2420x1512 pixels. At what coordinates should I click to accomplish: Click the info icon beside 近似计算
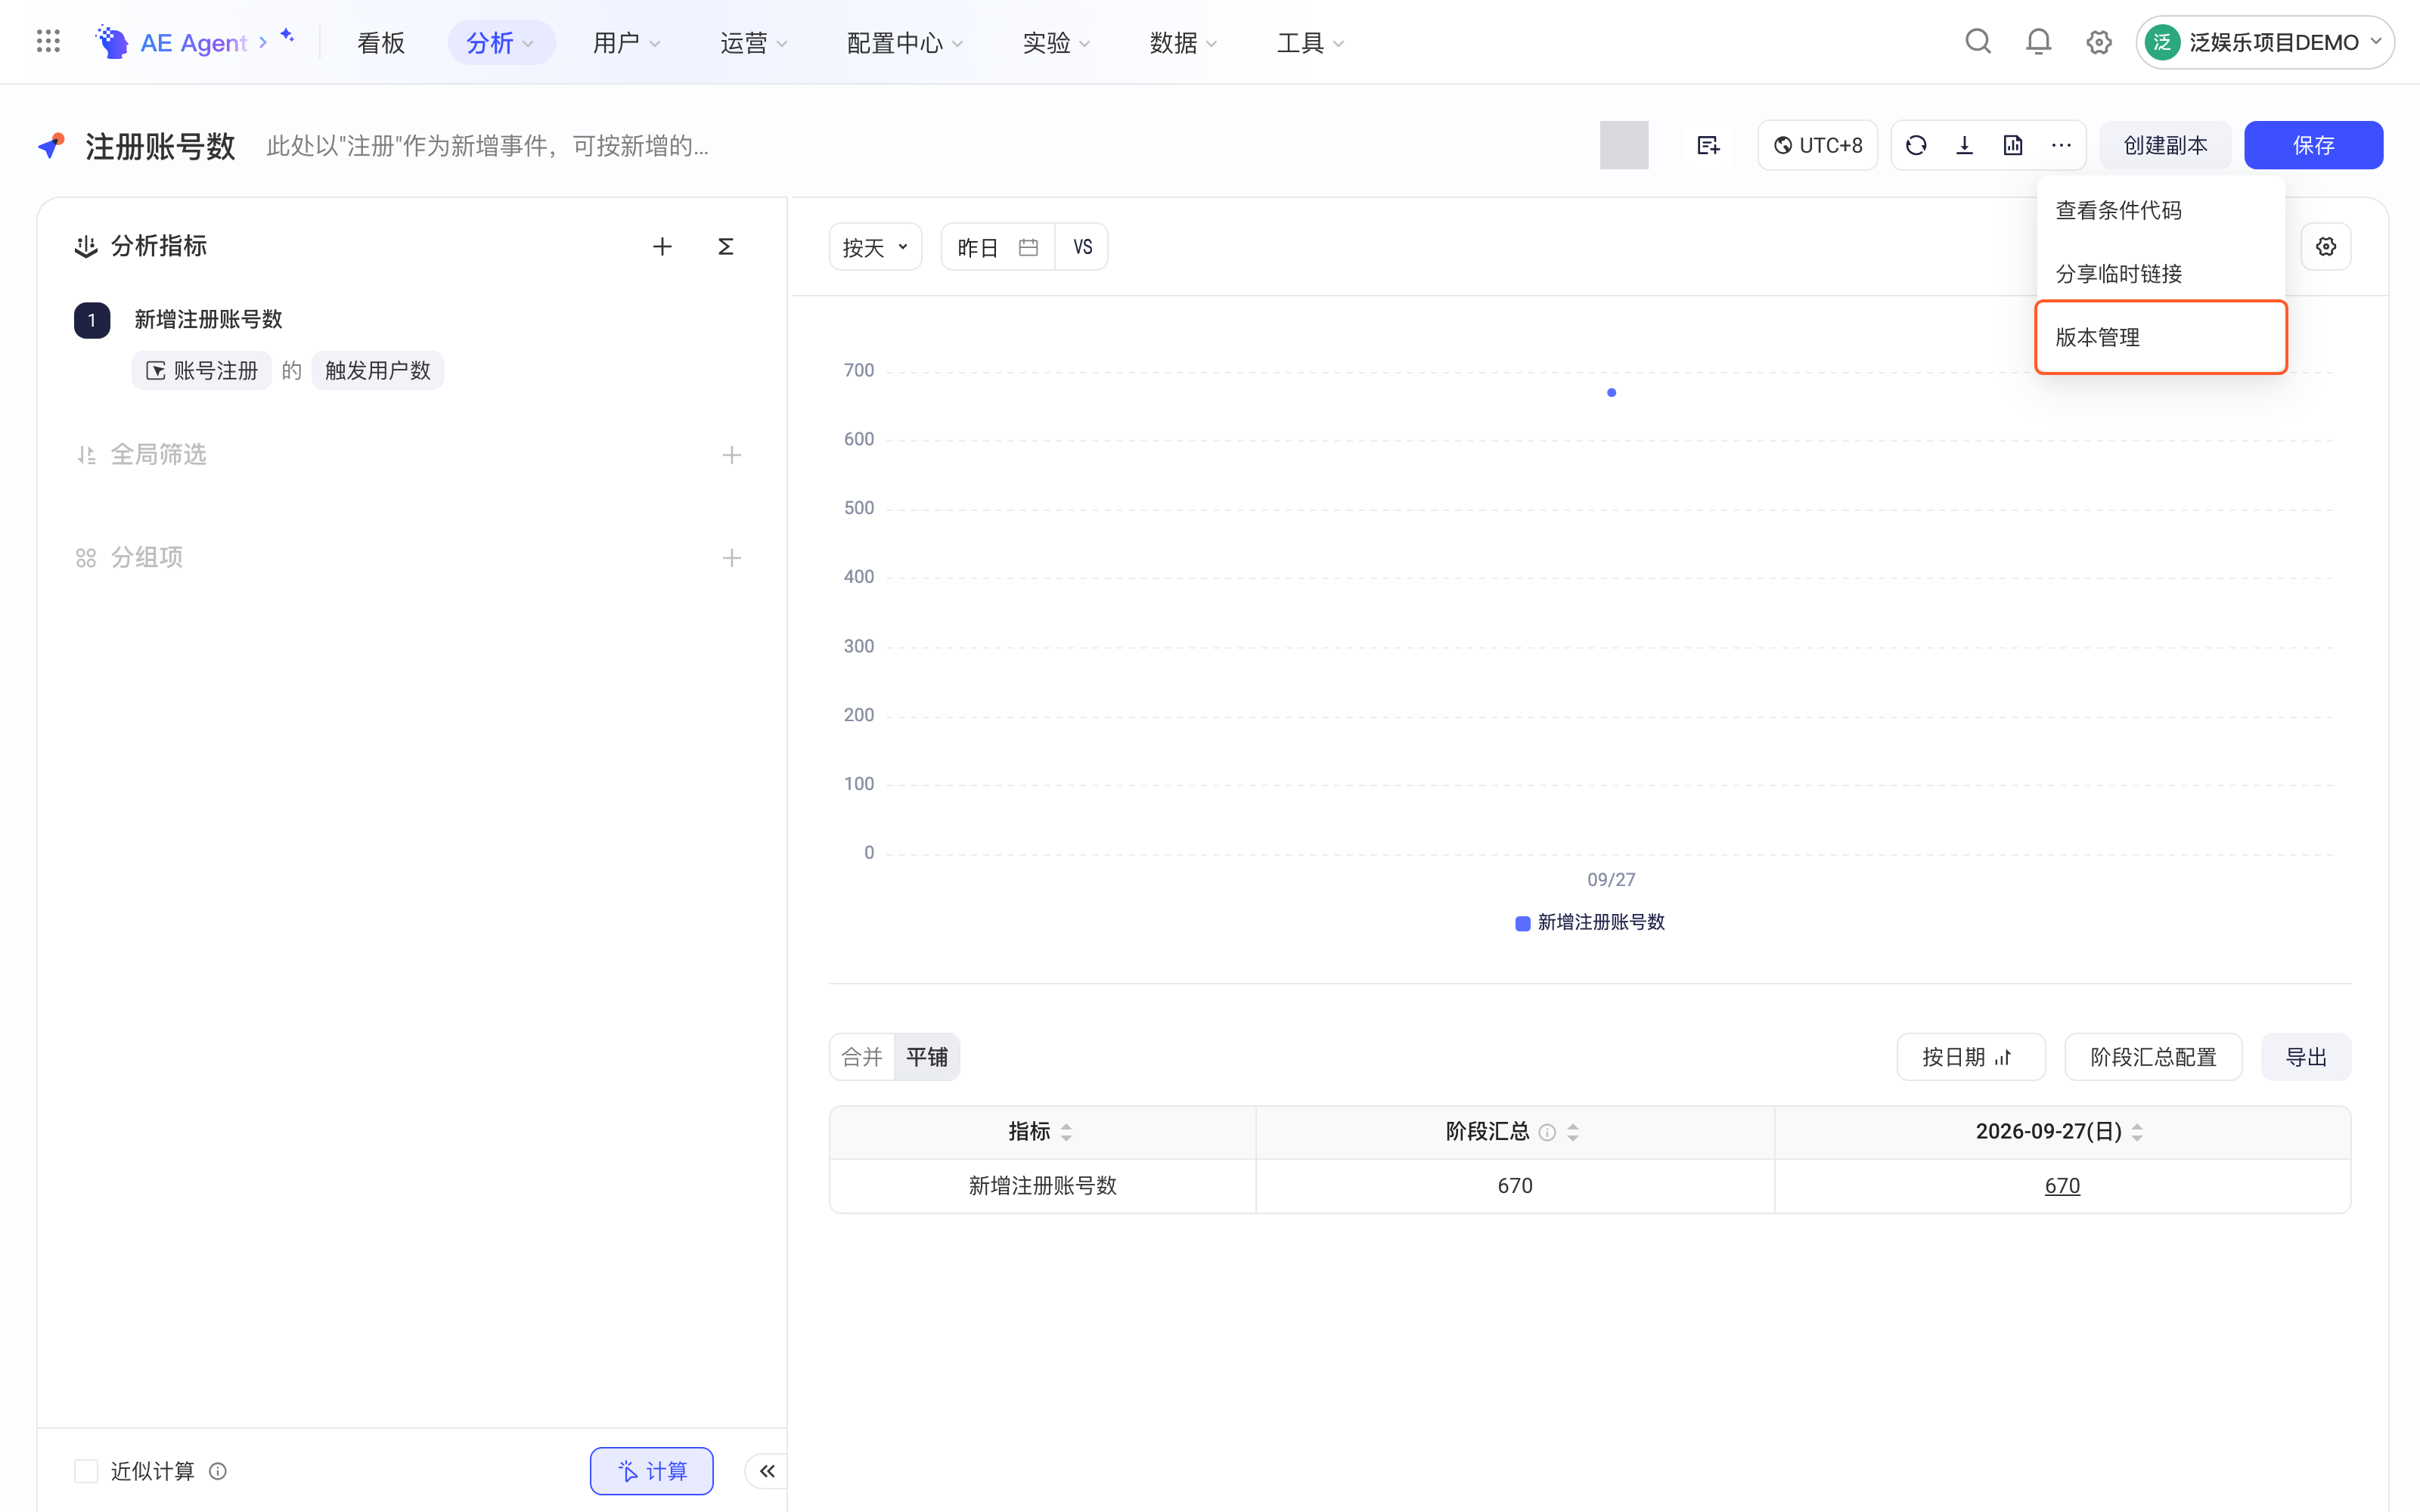coord(218,1471)
